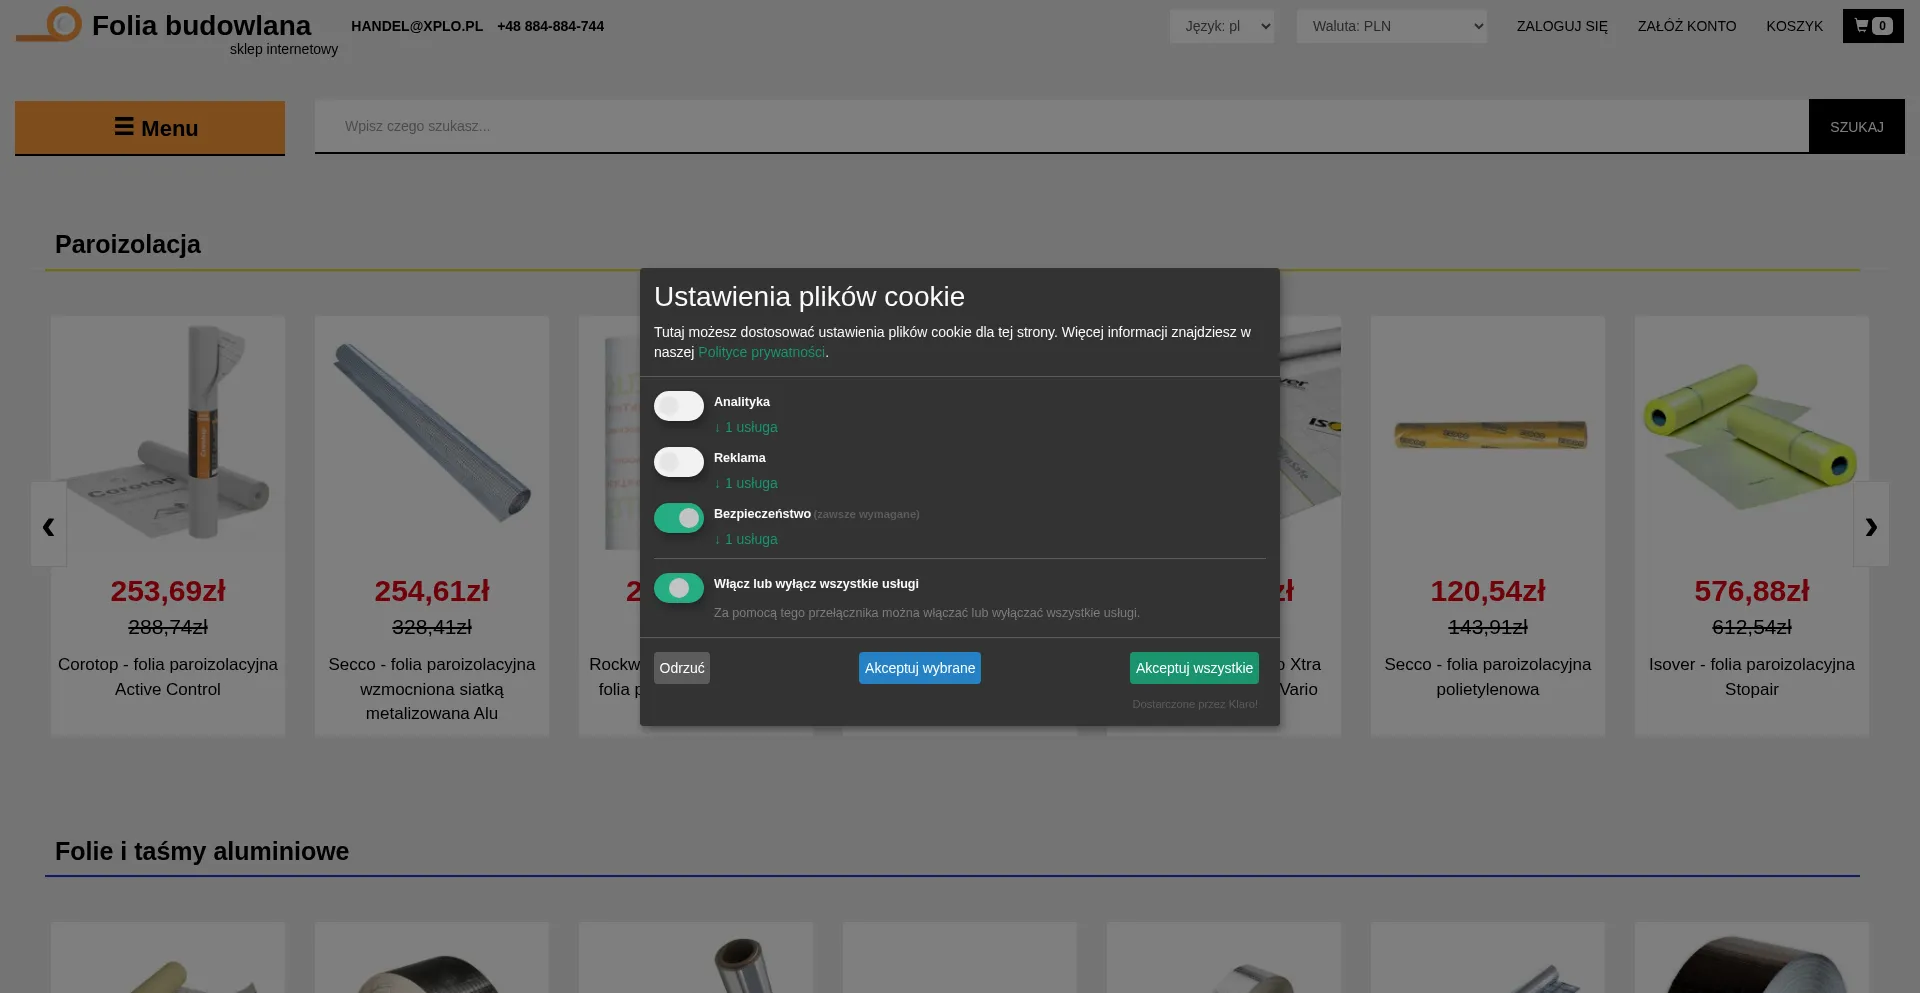Click the price 253,69zł

pos(168,591)
